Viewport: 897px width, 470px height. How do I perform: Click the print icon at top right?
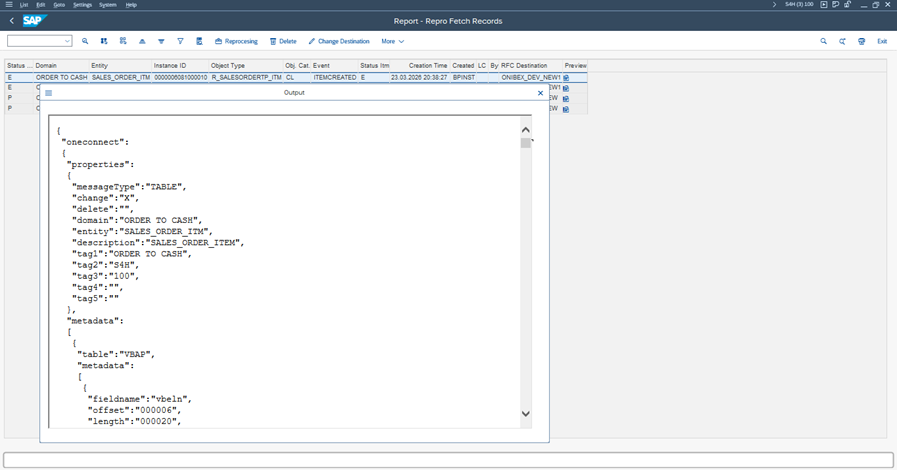(862, 42)
